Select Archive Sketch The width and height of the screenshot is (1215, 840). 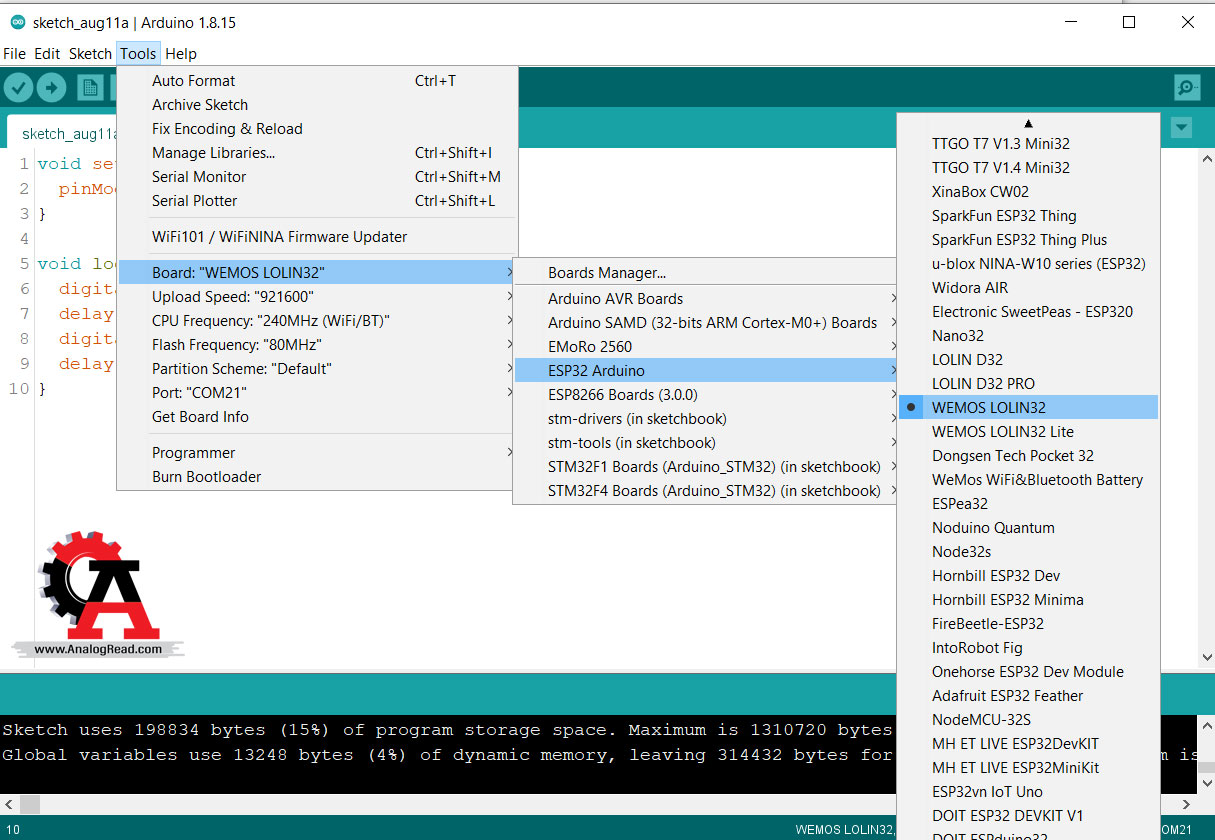click(318, 105)
